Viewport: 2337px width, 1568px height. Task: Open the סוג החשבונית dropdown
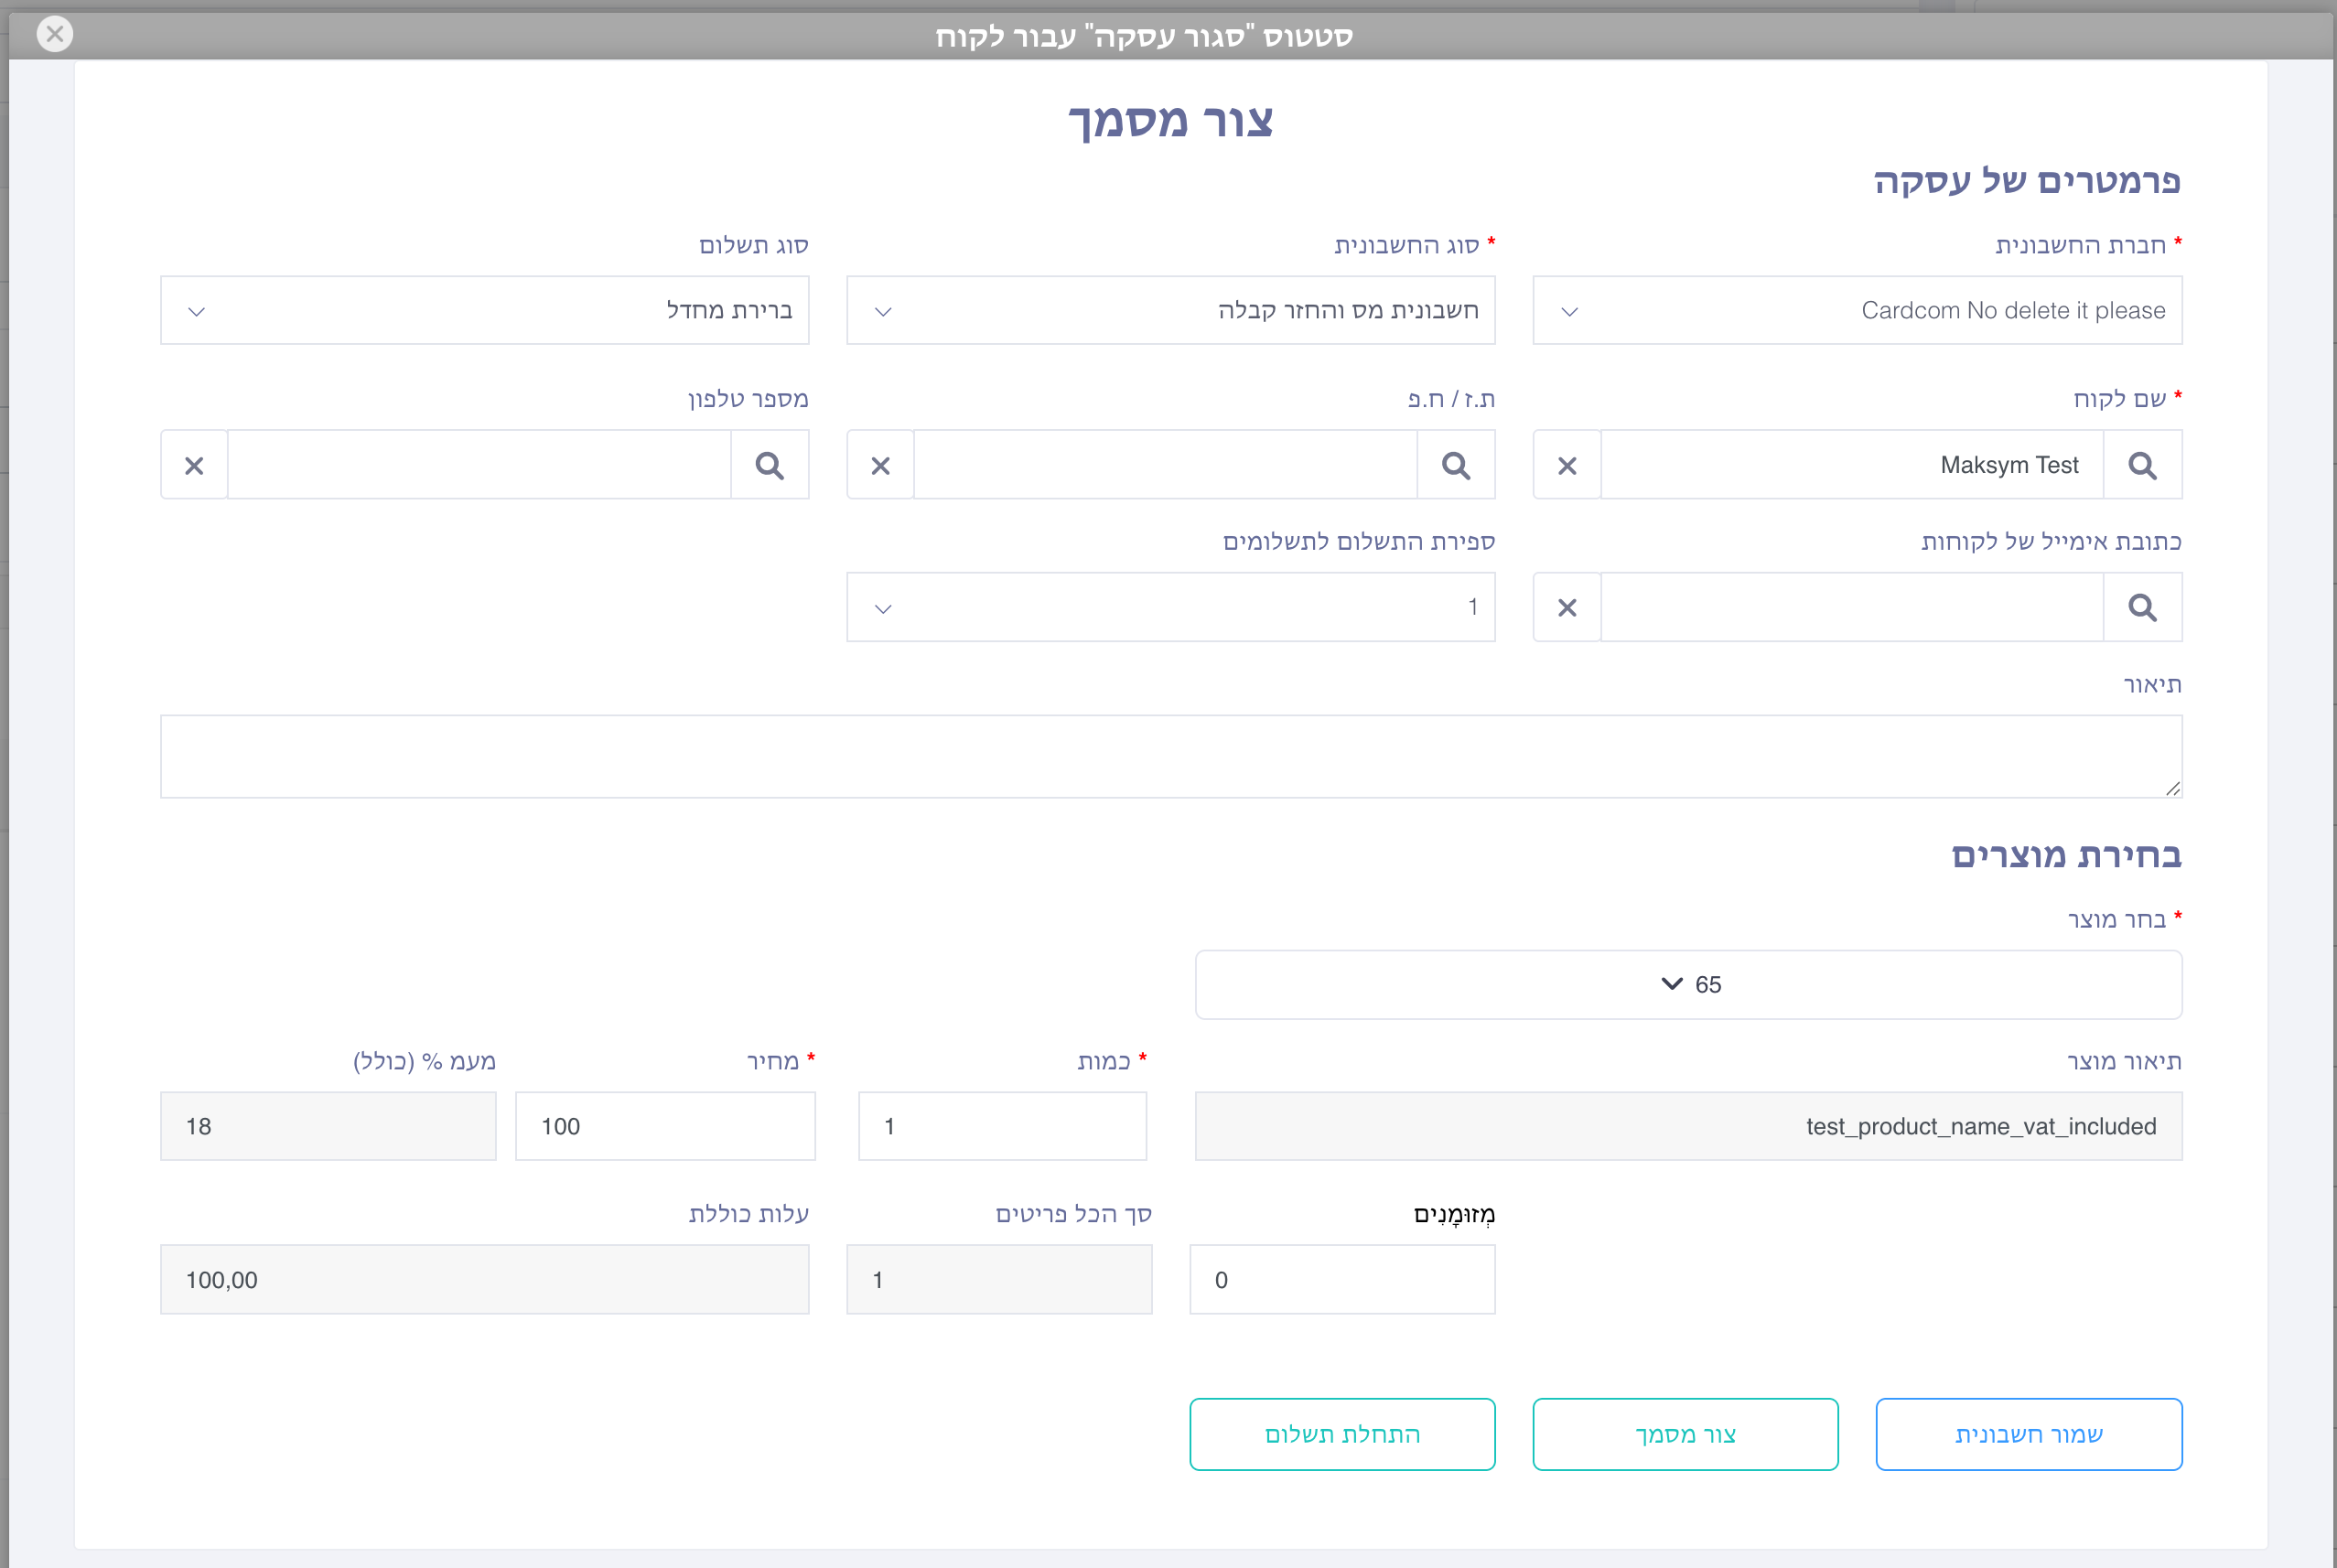click(x=1171, y=310)
